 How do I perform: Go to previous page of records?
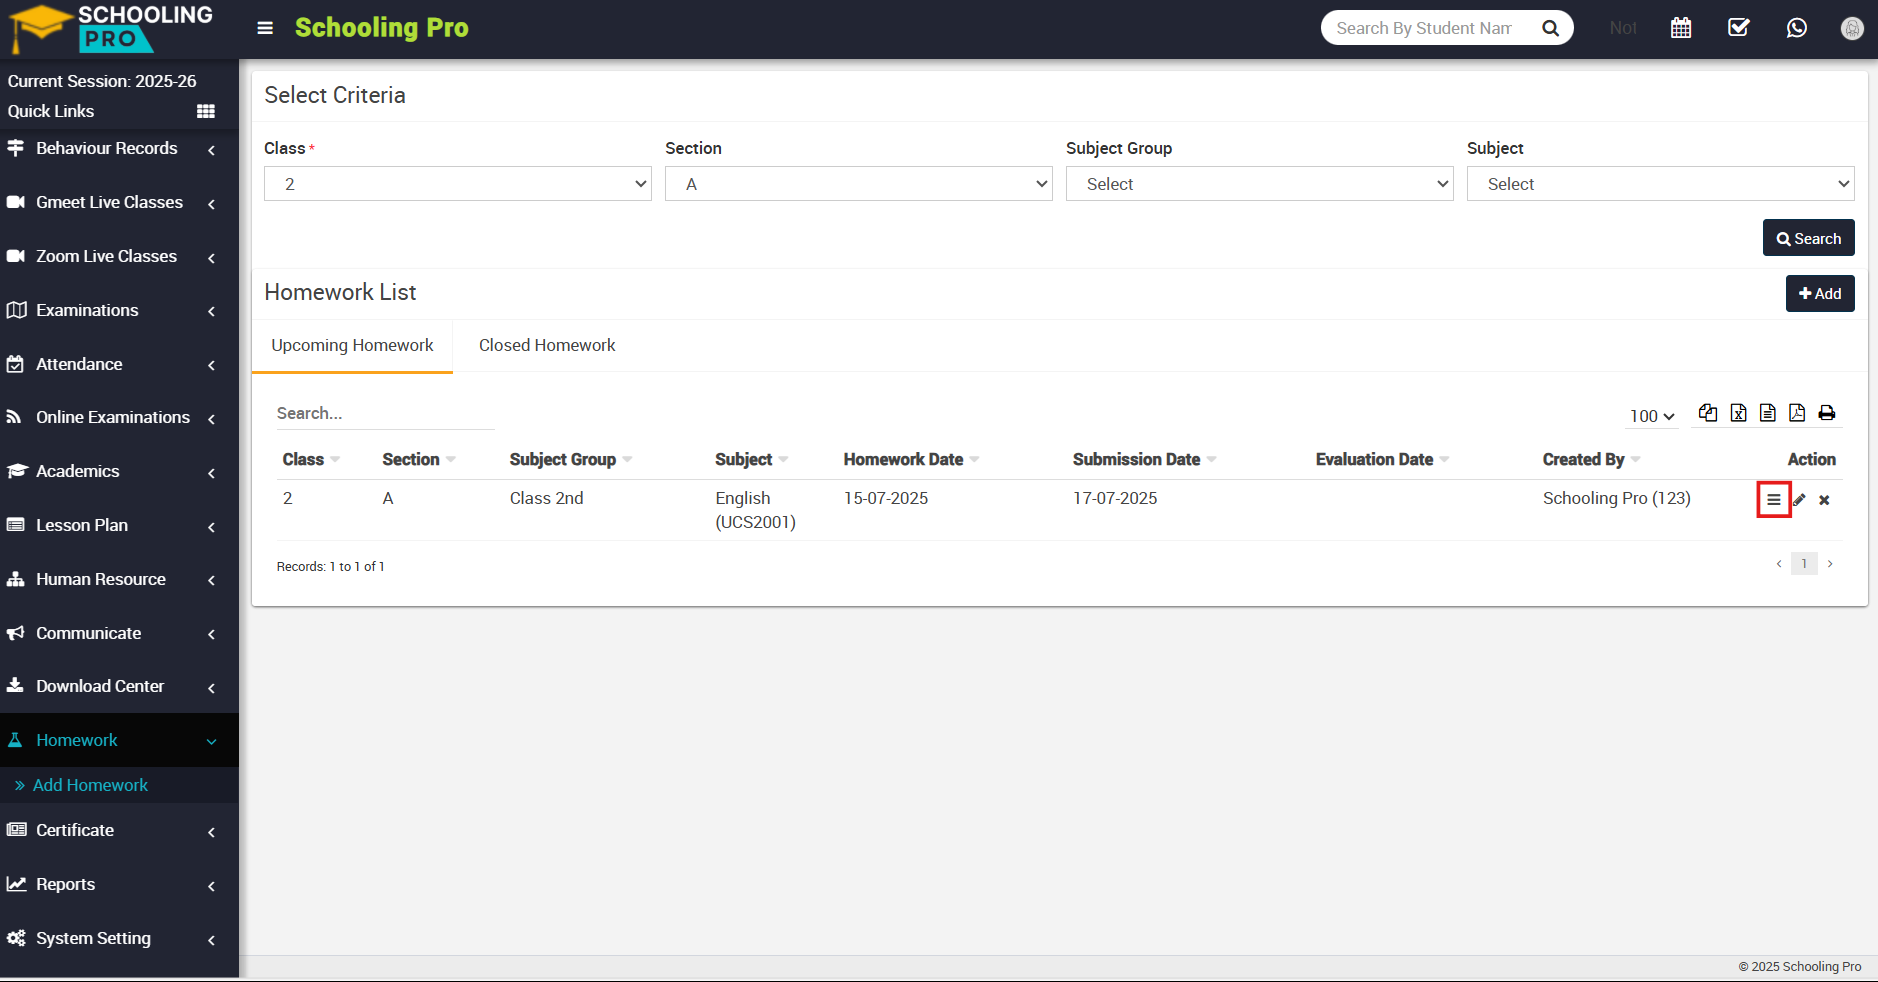coord(1779,564)
